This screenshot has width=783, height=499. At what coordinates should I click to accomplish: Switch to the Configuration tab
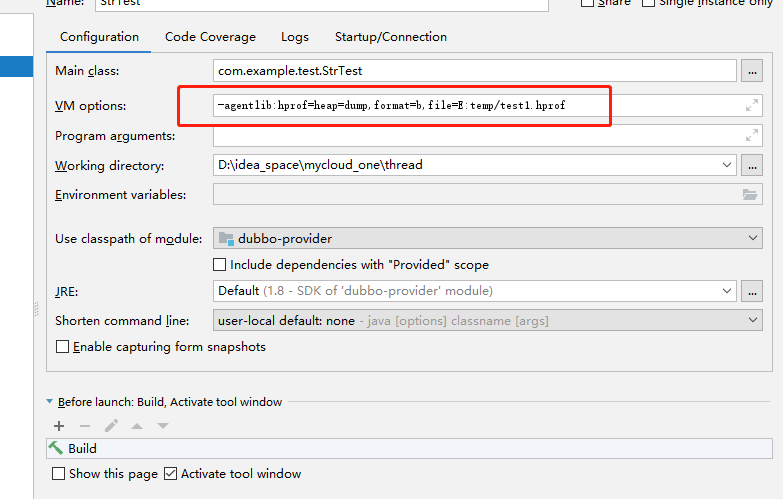99,37
